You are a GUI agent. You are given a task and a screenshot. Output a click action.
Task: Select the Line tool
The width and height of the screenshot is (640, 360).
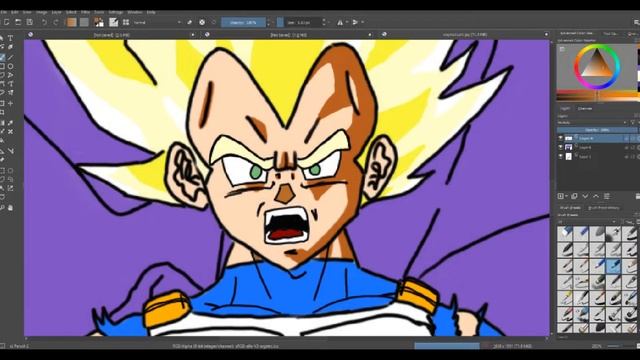(x=11, y=57)
